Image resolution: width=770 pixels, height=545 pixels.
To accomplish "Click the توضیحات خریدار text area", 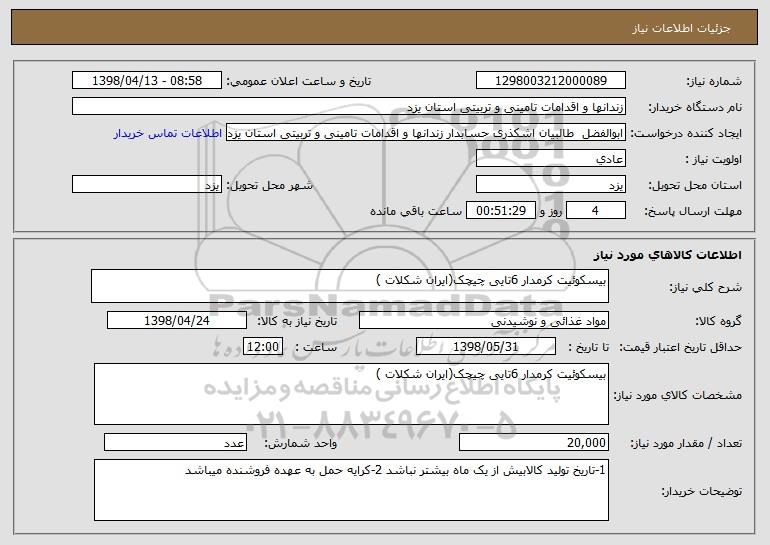I will [x=351, y=490].
